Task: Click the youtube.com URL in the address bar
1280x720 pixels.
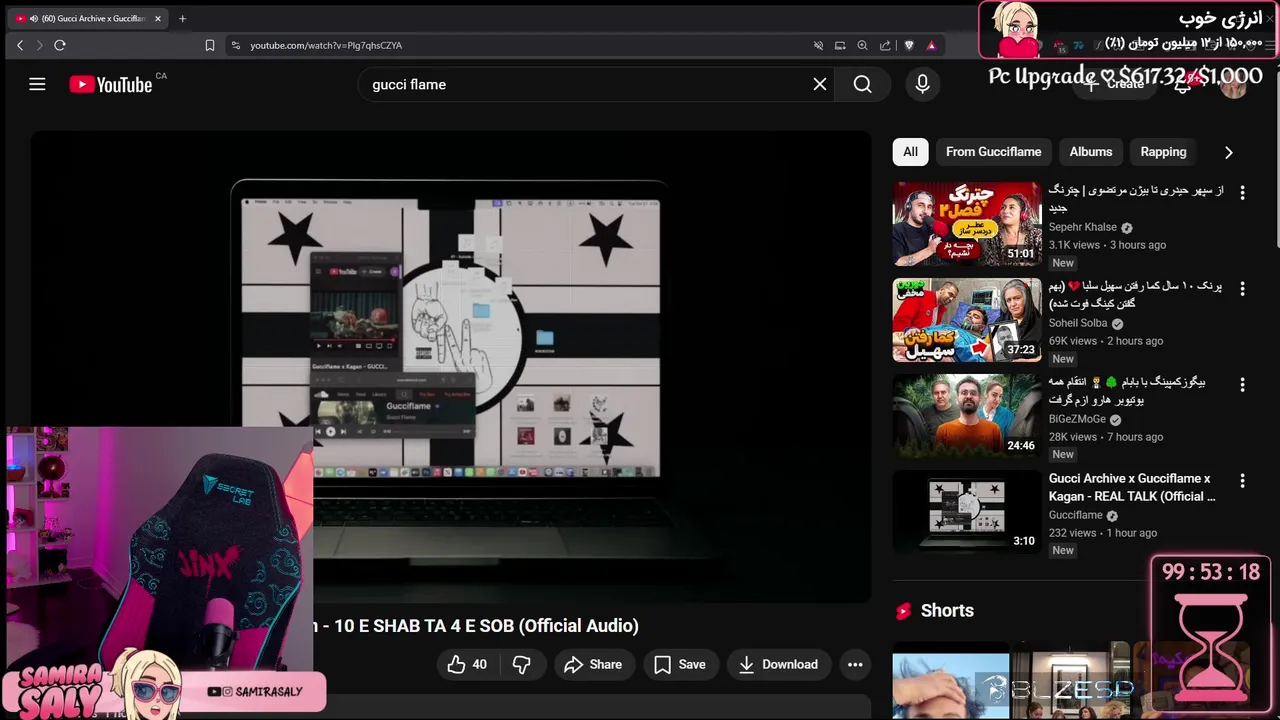Action: pos(326,45)
